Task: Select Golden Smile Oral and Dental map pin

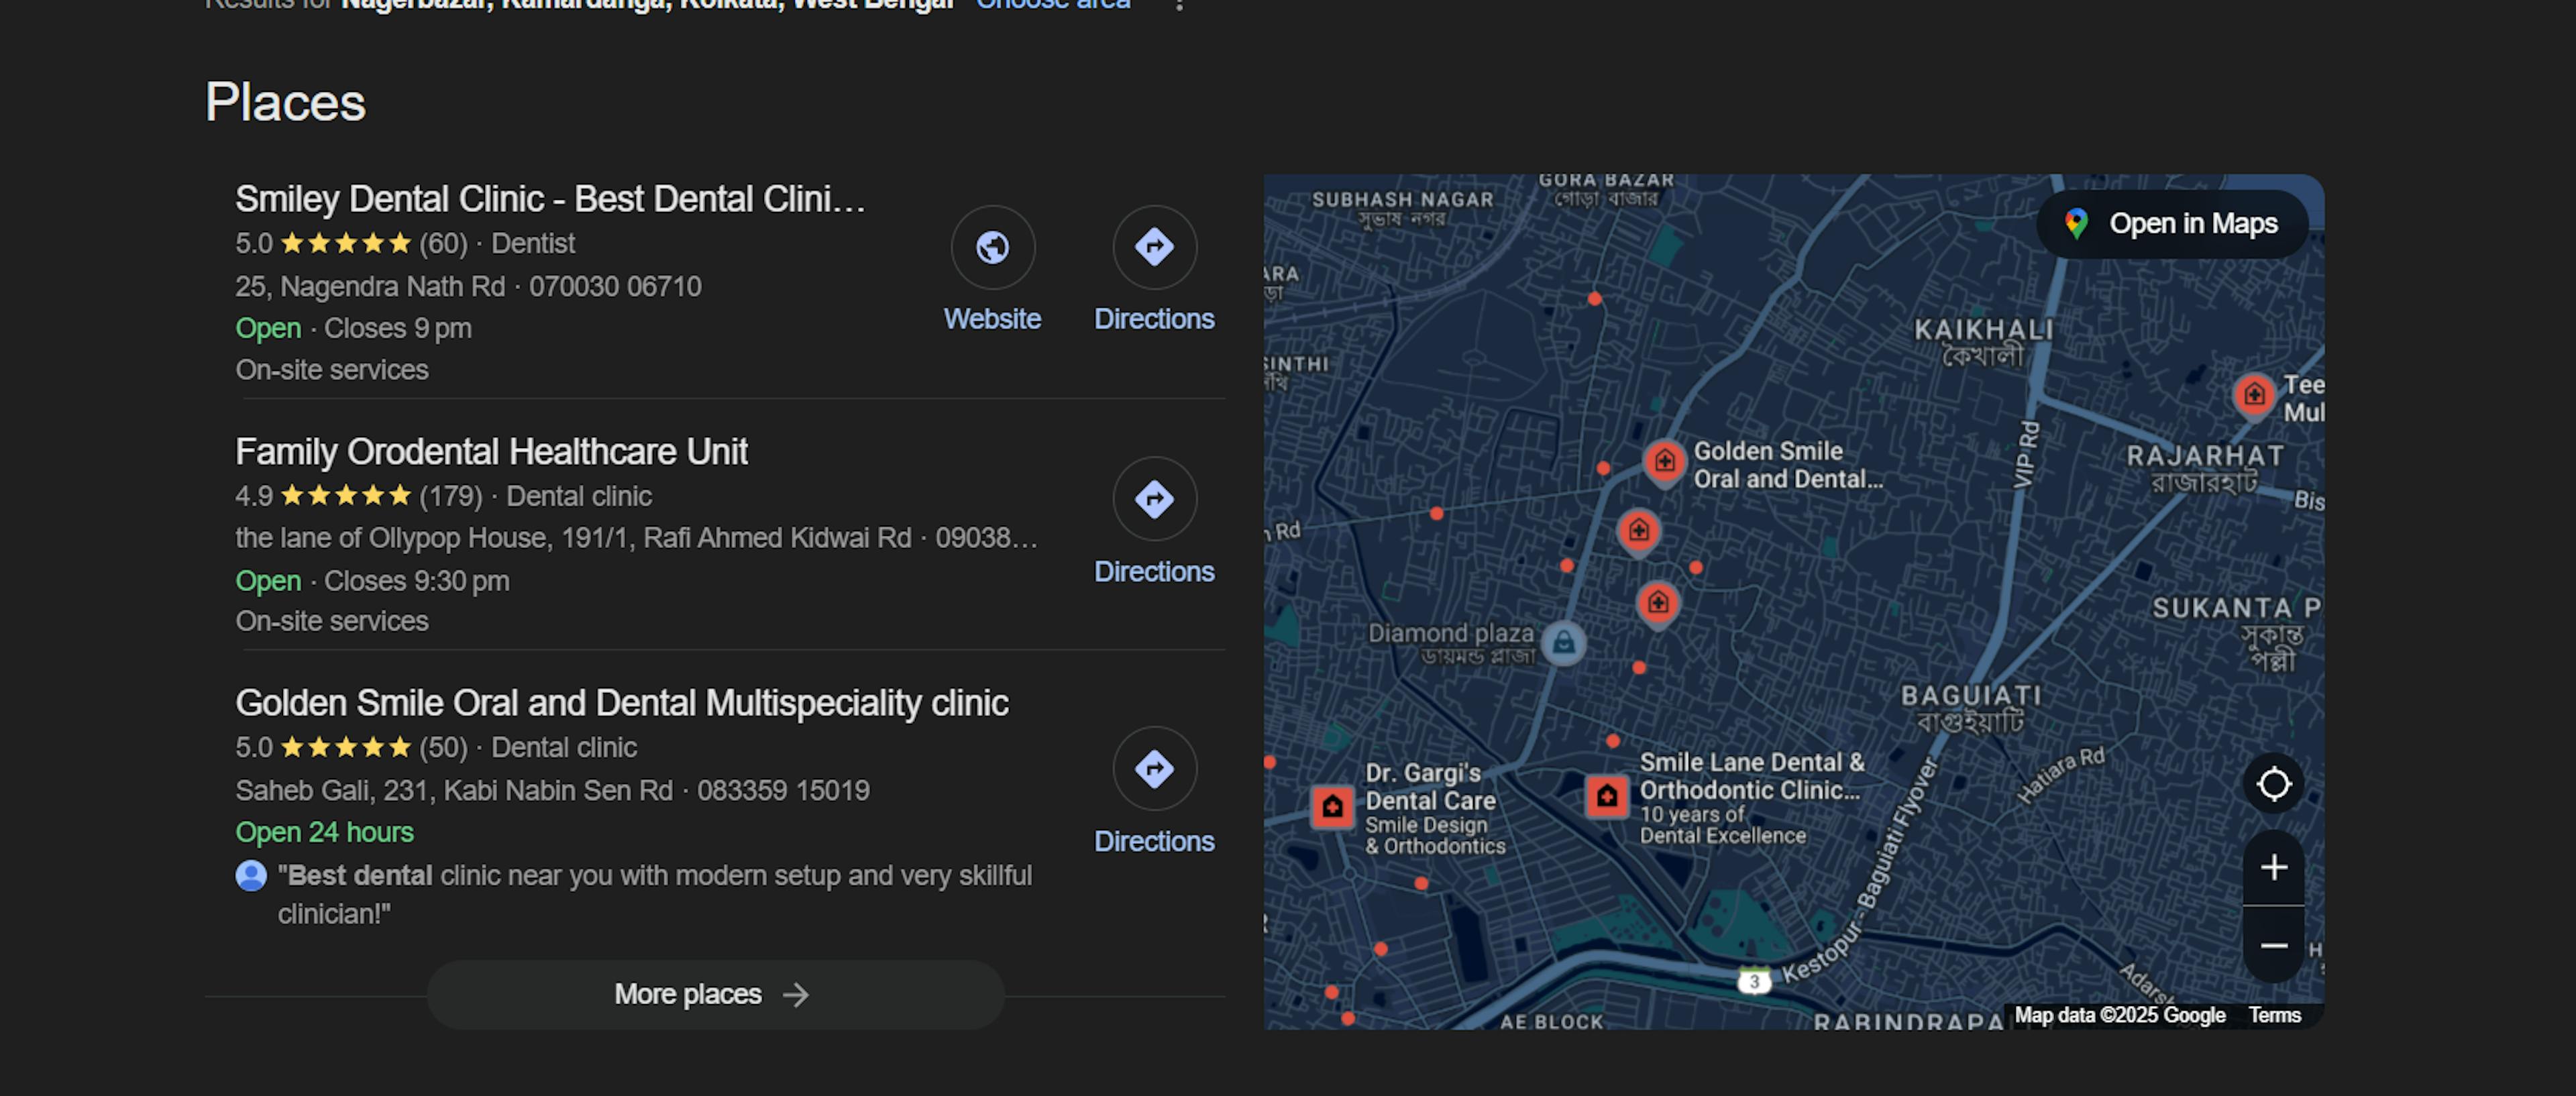Action: (x=1664, y=462)
